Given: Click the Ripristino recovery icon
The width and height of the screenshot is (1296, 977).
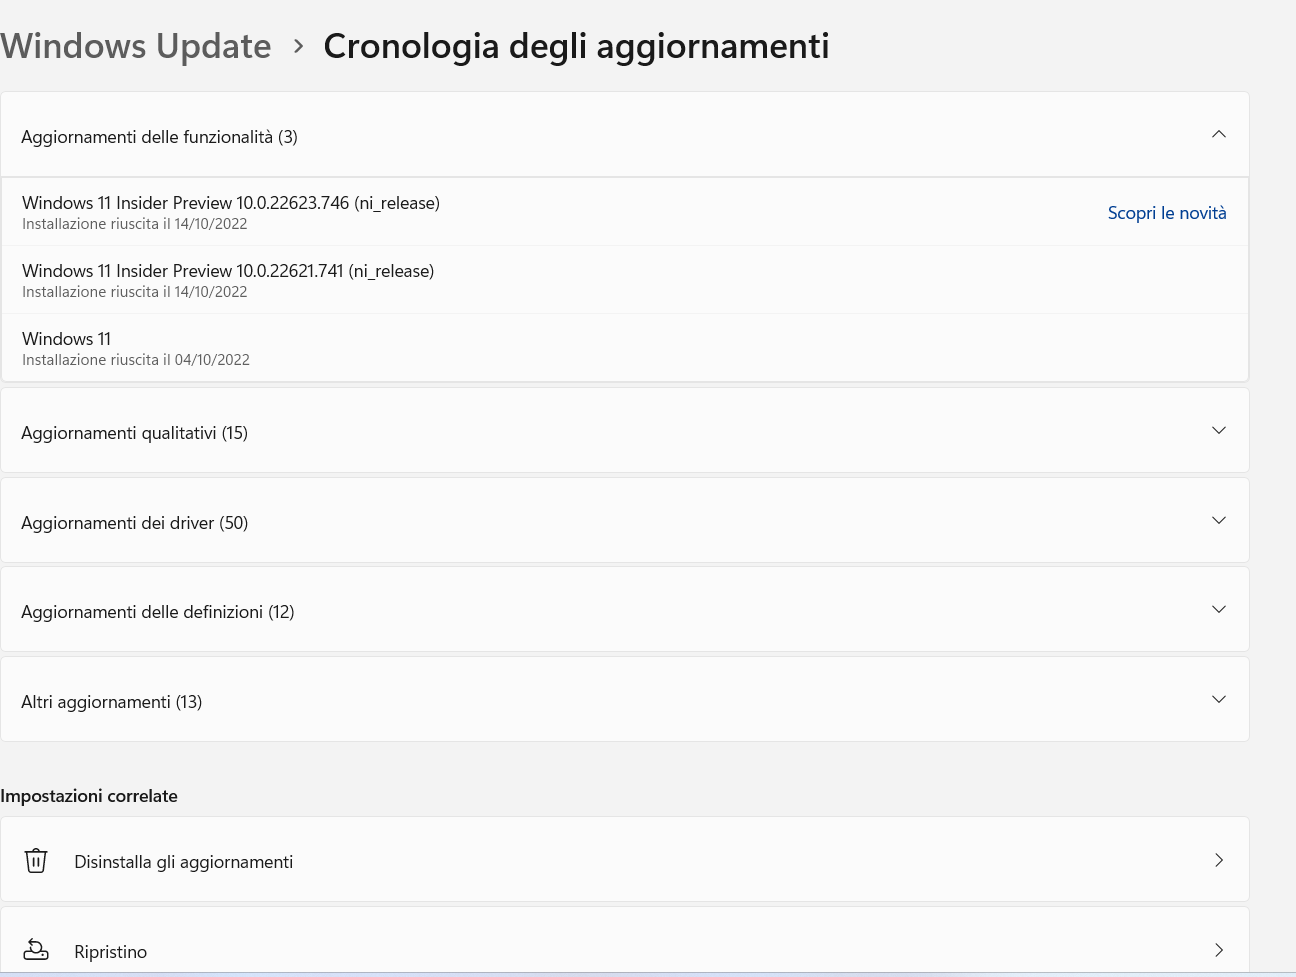Looking at the screenshot, I should tap(36, 950).
